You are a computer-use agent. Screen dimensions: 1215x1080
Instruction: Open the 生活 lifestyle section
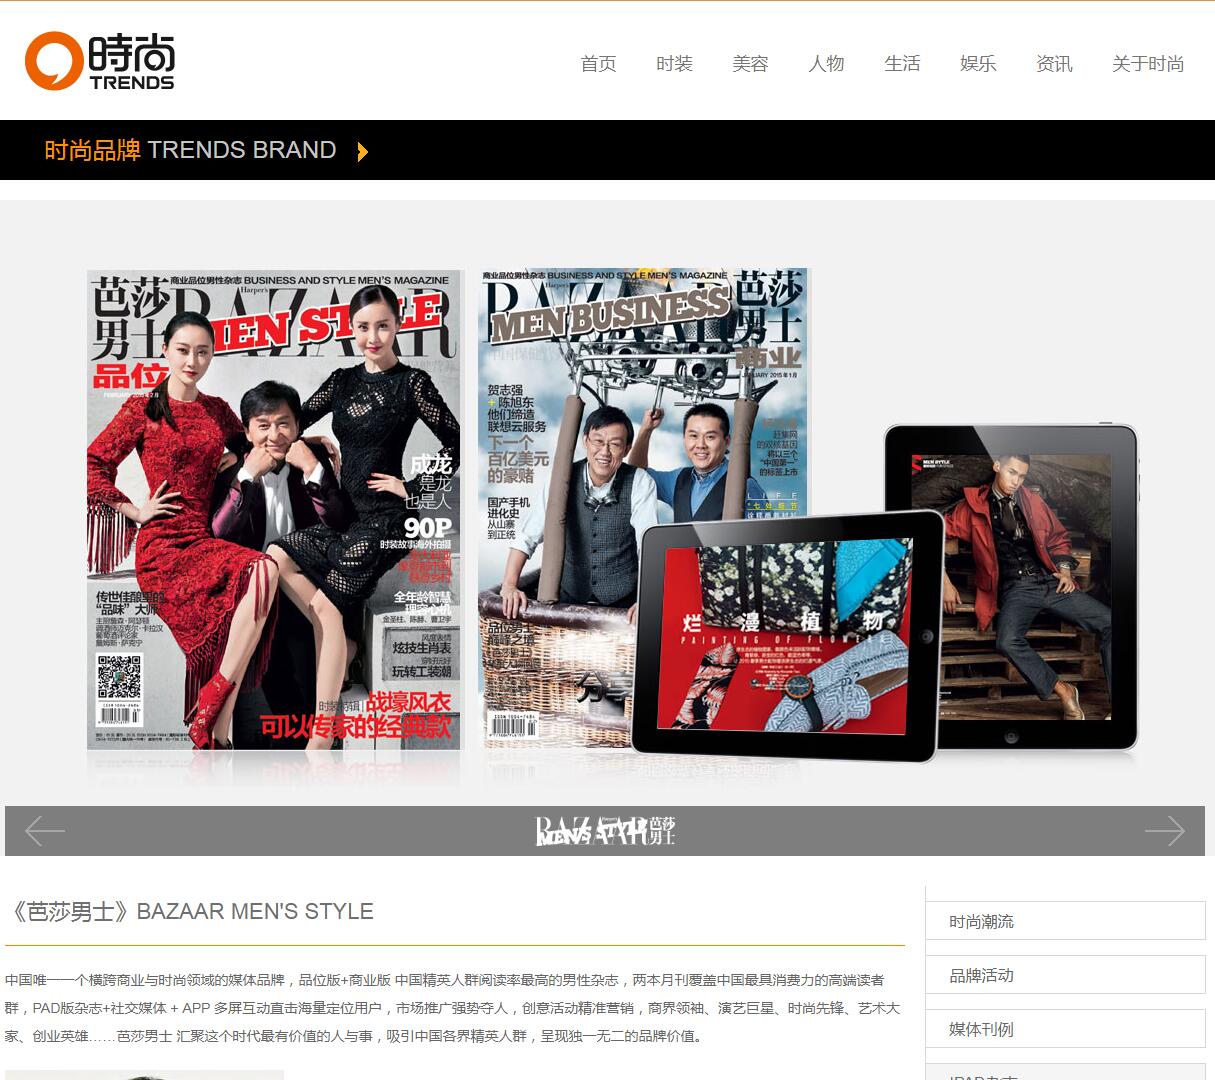pyautogui.click(x=902, y=64)
